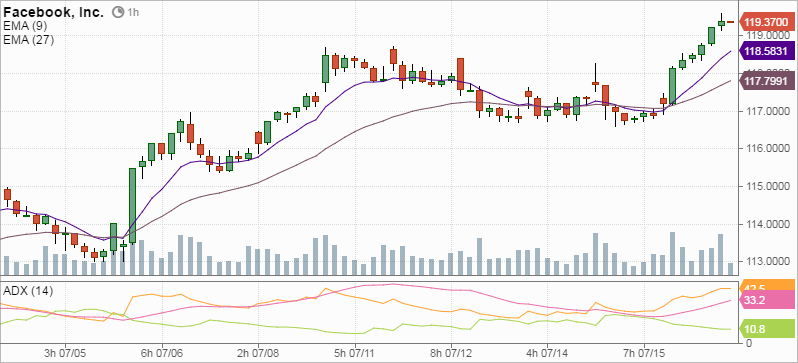Click the ADX (14) indicator label
The image size is (798, 363).
coord(28,291)
